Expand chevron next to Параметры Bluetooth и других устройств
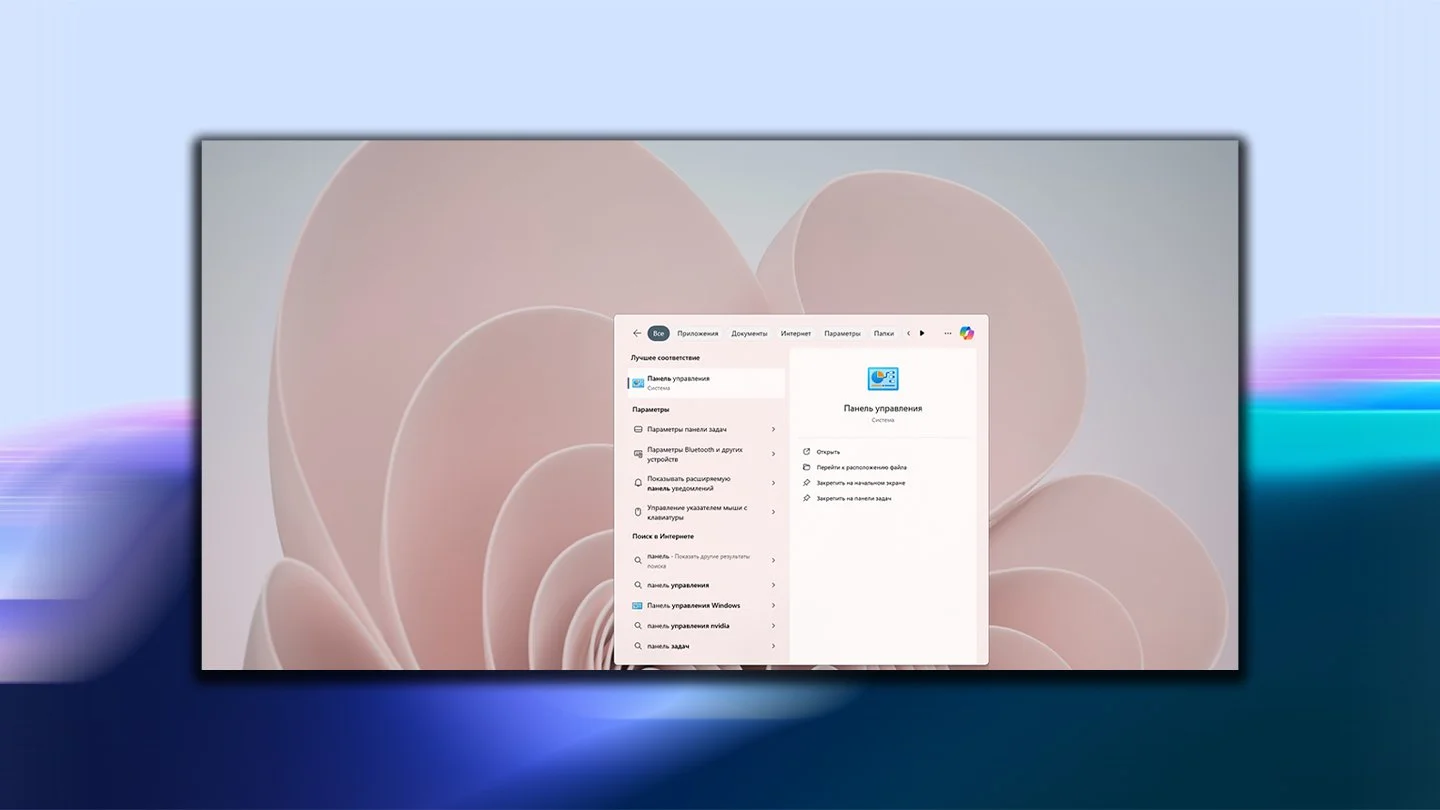 click(x=773, y=454)
